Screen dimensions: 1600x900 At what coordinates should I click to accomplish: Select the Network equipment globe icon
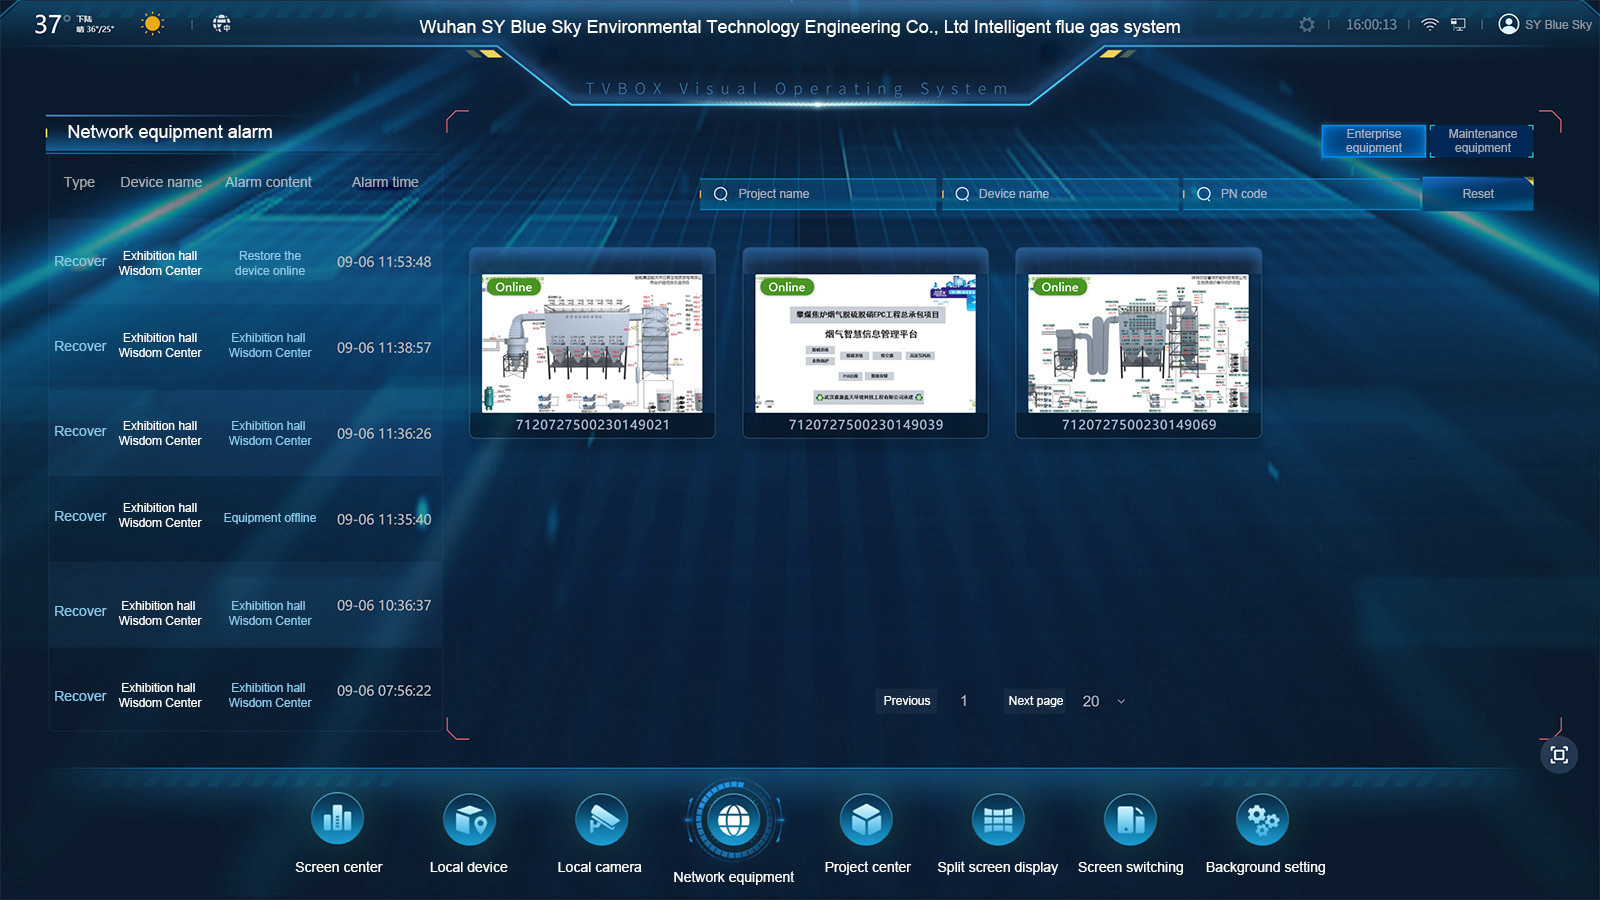734,821
